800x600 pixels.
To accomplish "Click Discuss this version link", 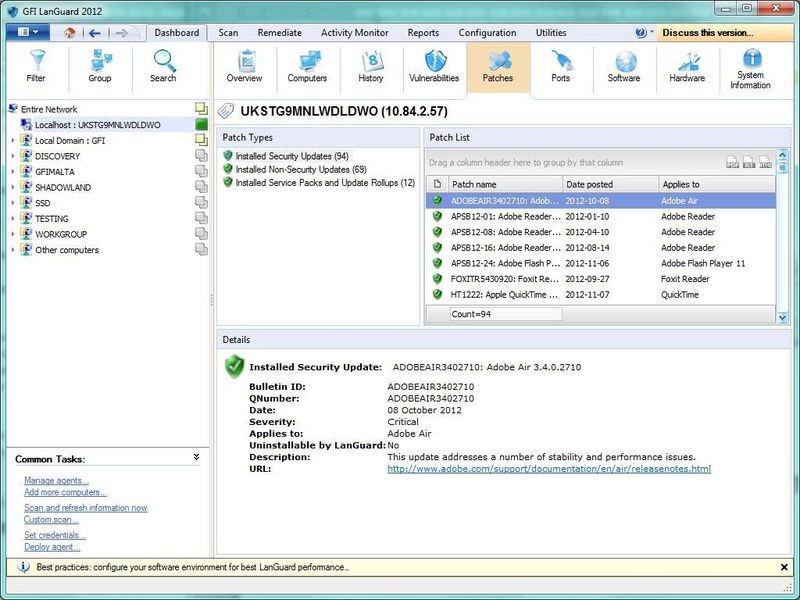I will [708, 33].
